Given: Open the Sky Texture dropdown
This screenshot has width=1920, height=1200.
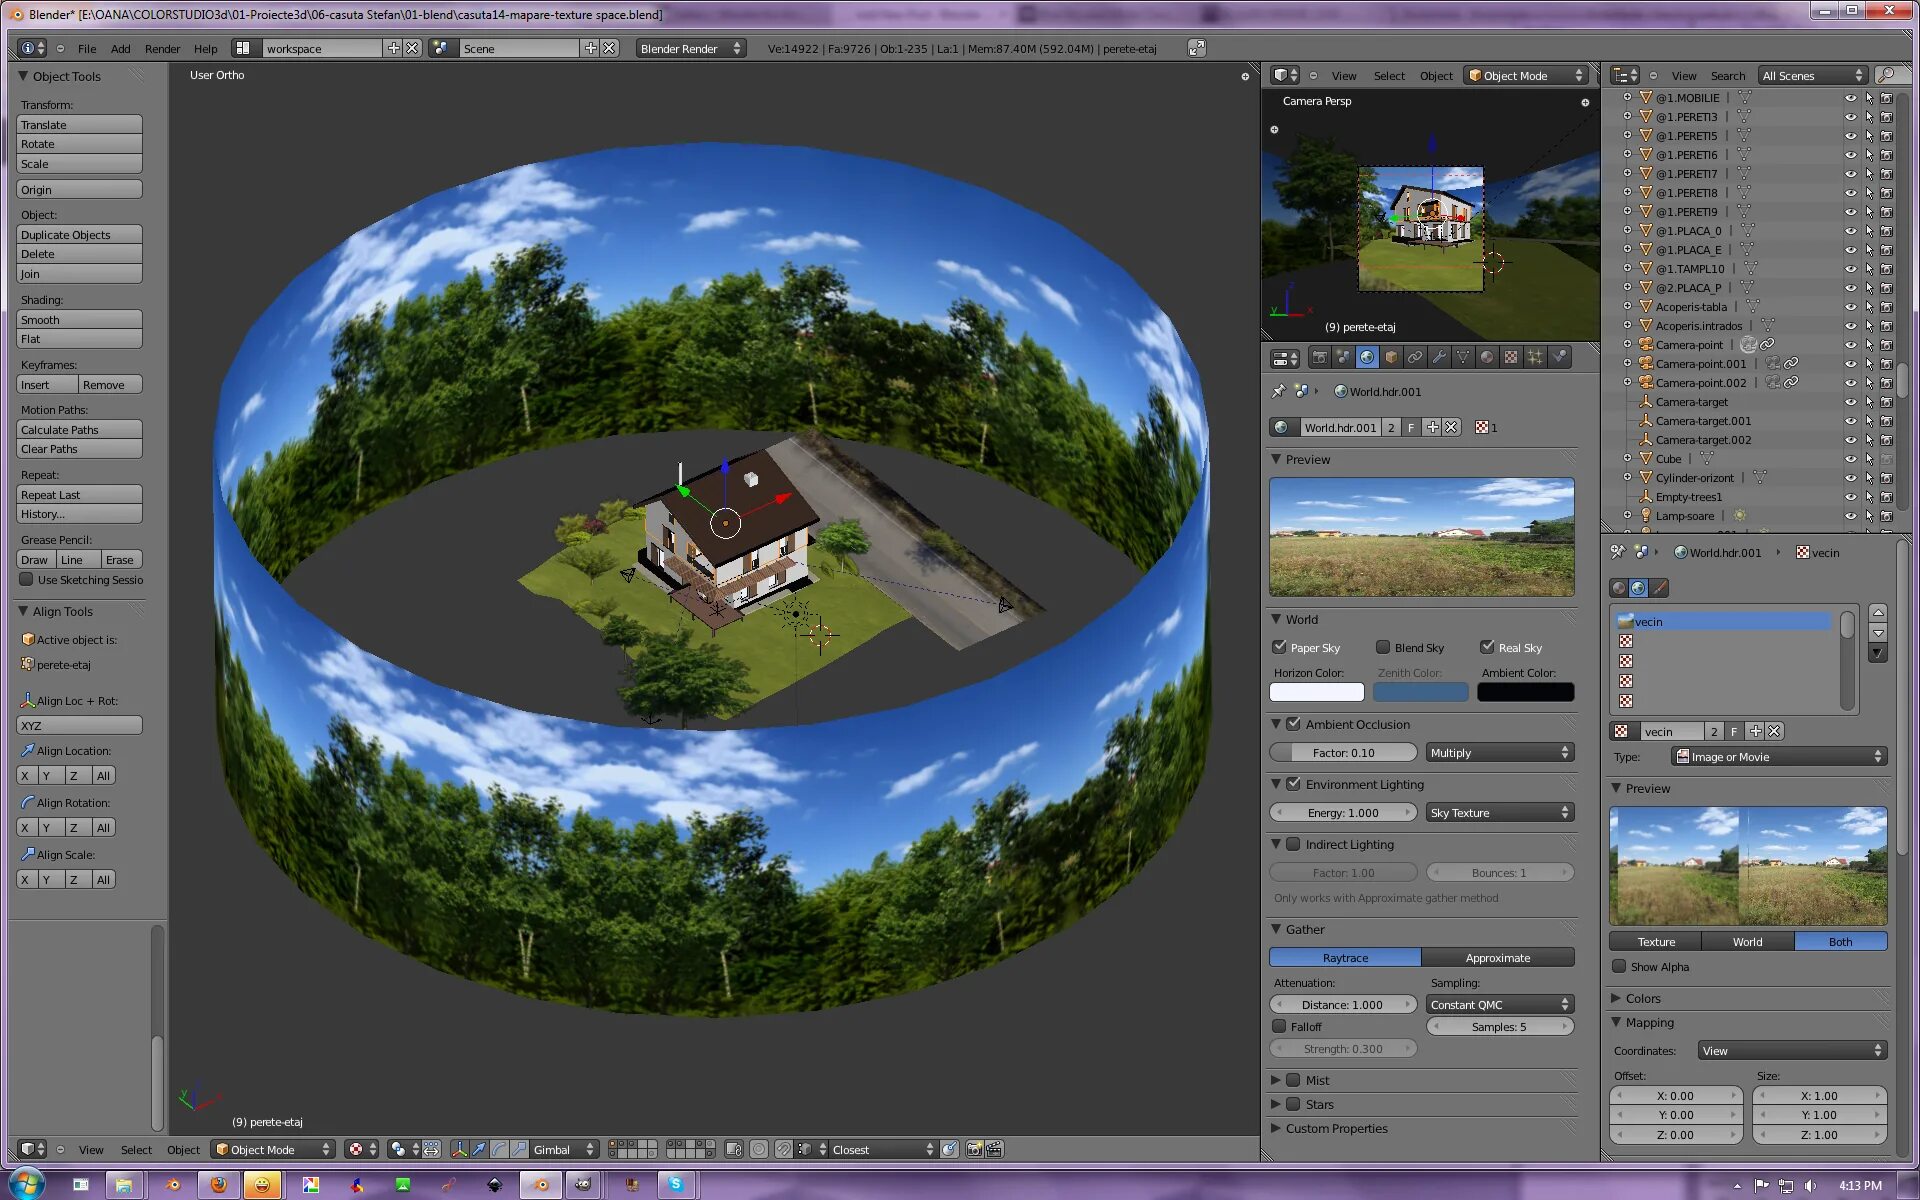Looking at the screenshot, I should pos(1498,813).
